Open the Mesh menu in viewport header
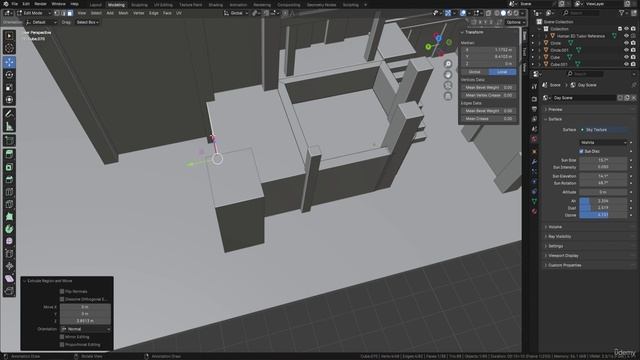640x360 pixels. (x=123, y=13)
